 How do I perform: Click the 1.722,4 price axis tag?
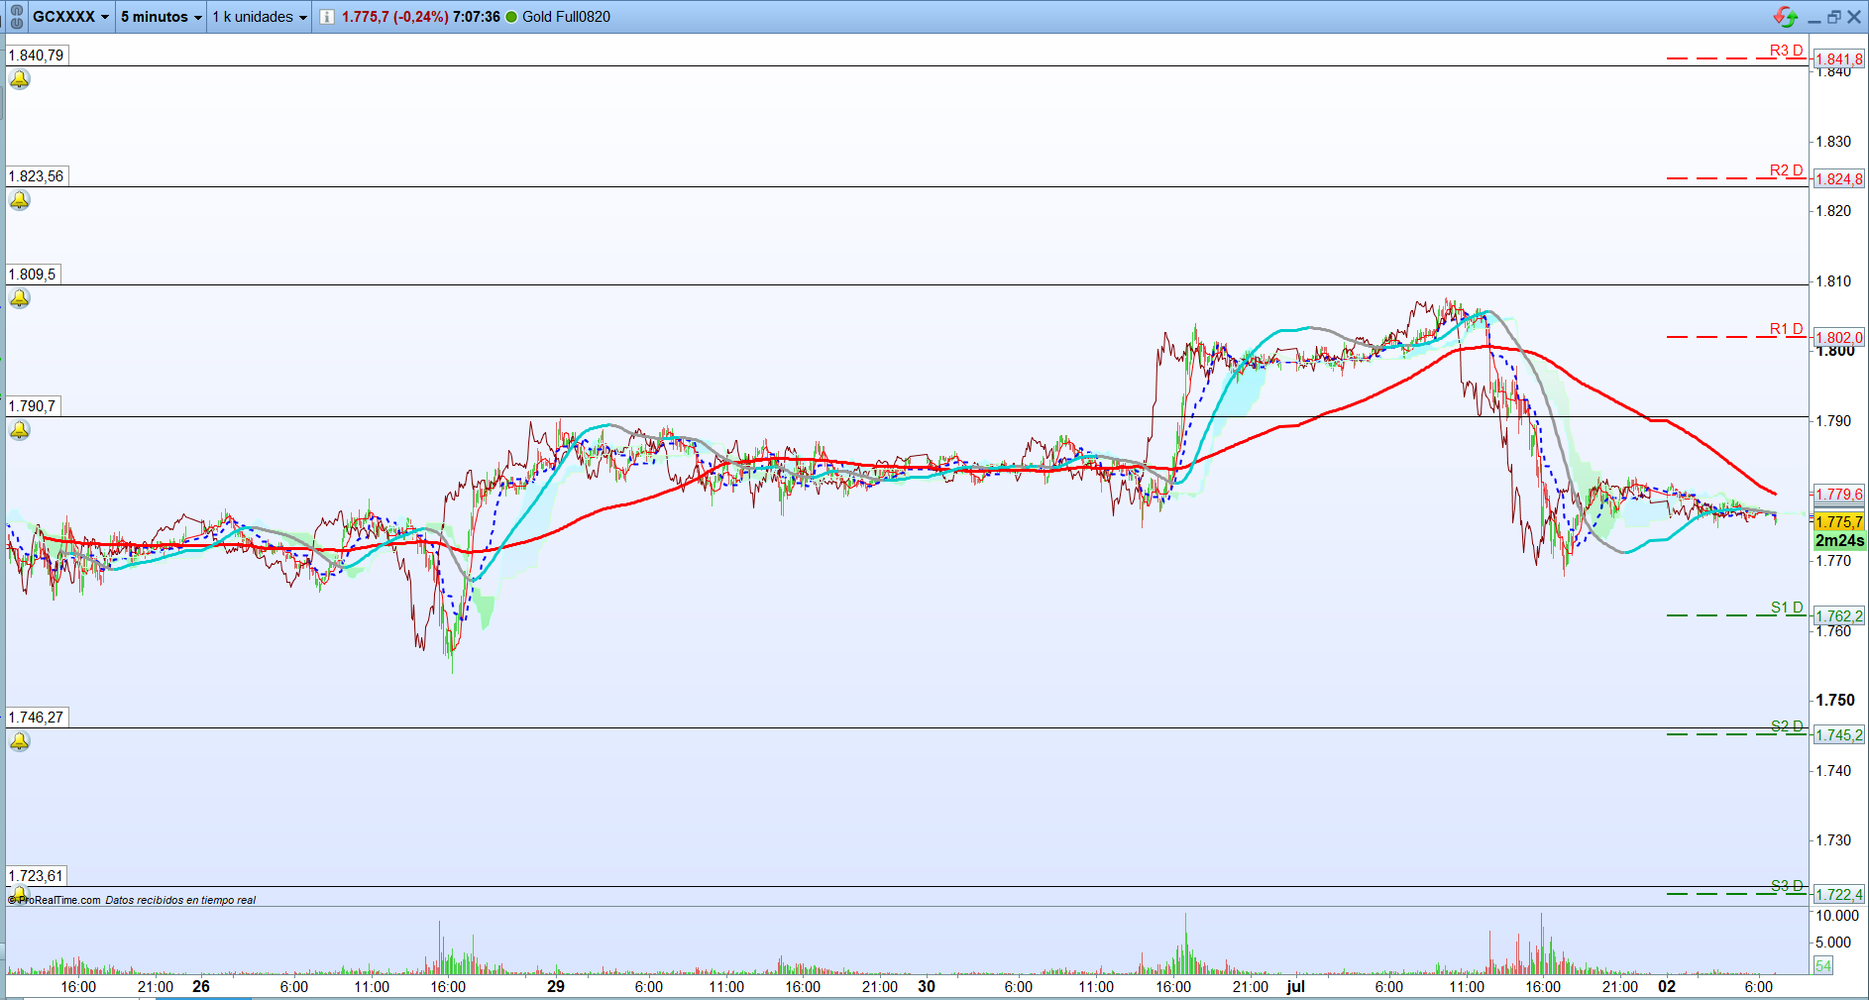(x=1839, y=894)
